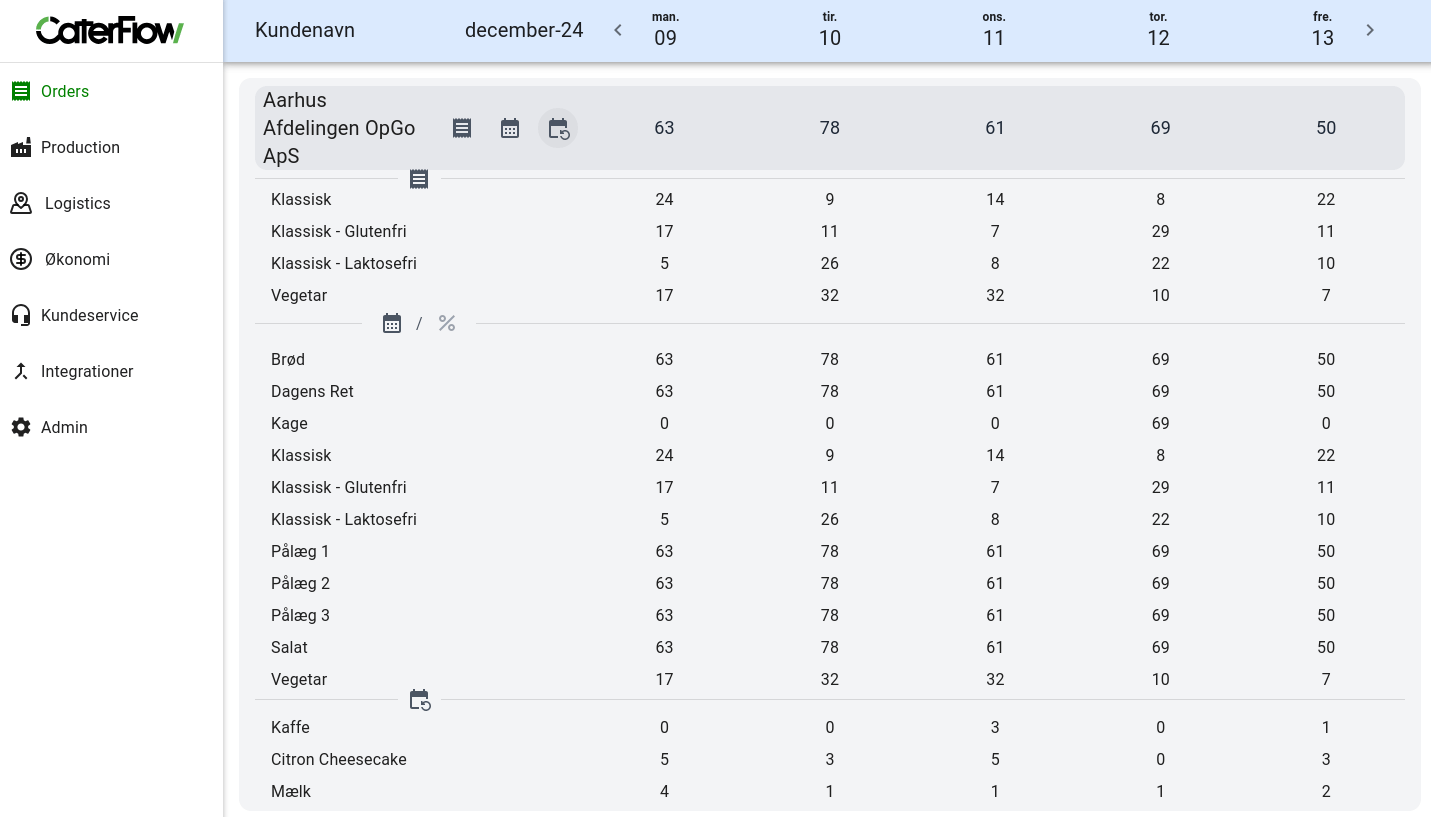
Task: Navigate to Logistics
Action: (x=77, y=203)
